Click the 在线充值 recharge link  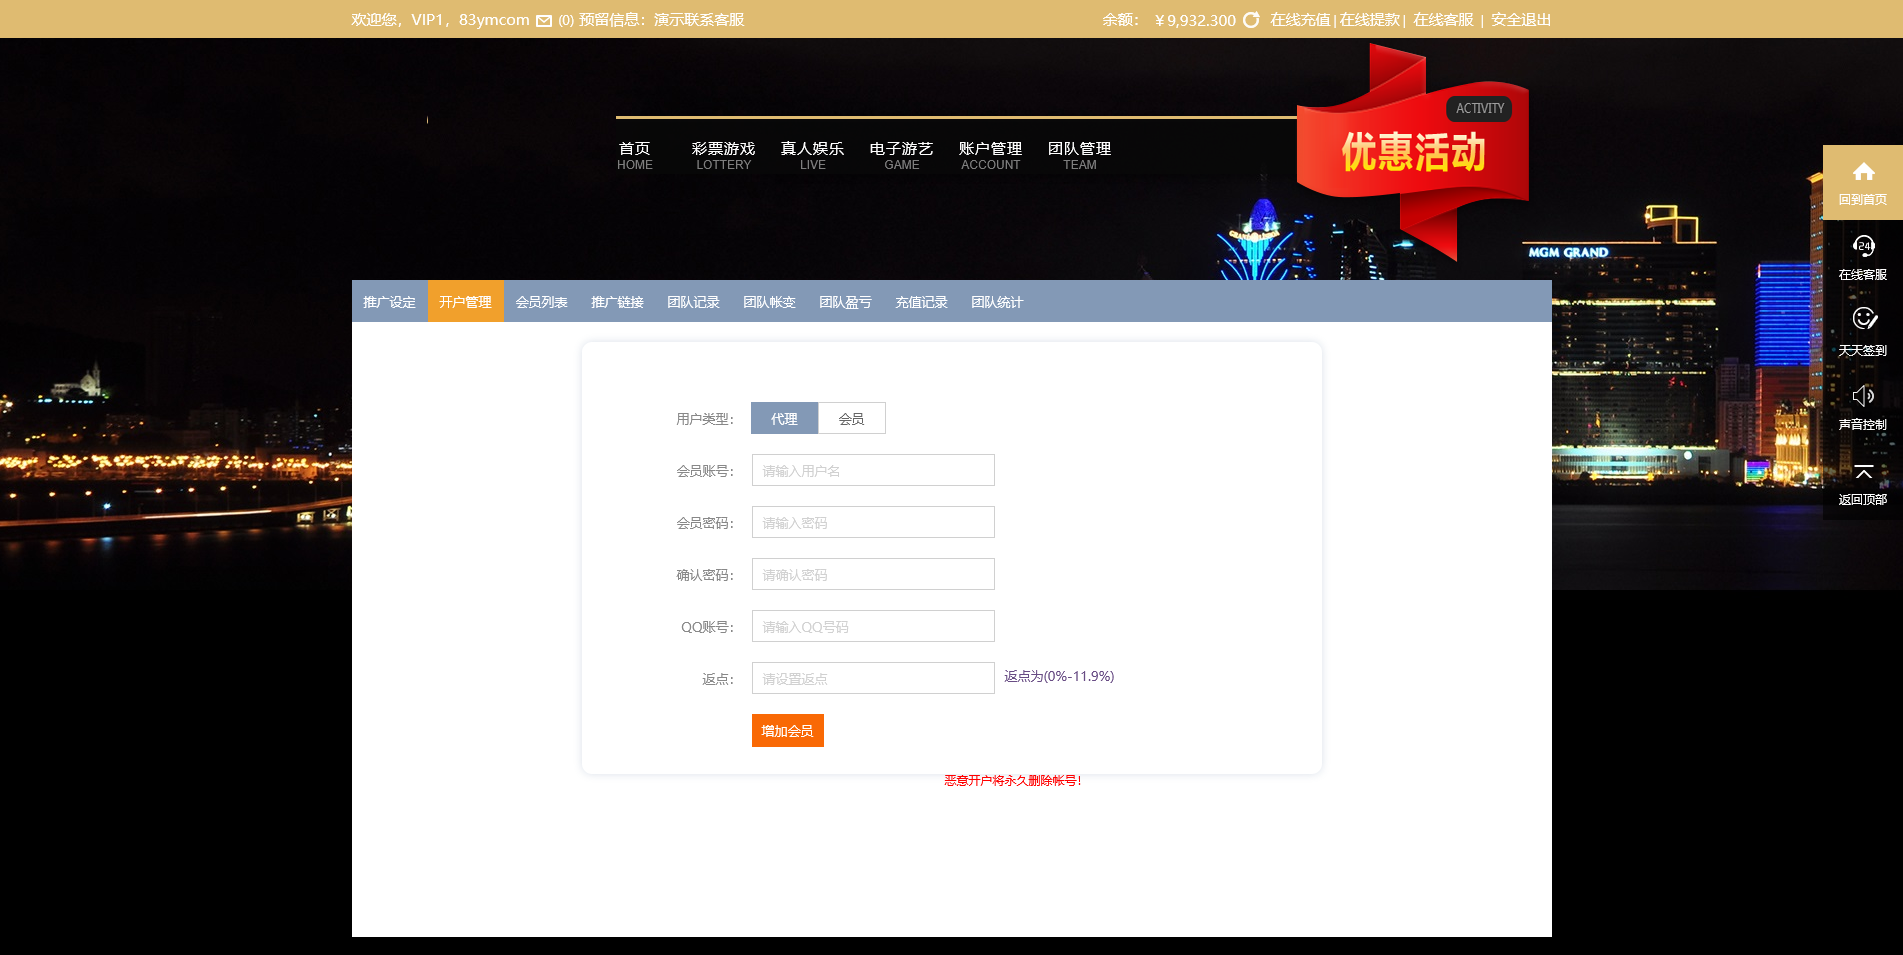click(1300, 20)
